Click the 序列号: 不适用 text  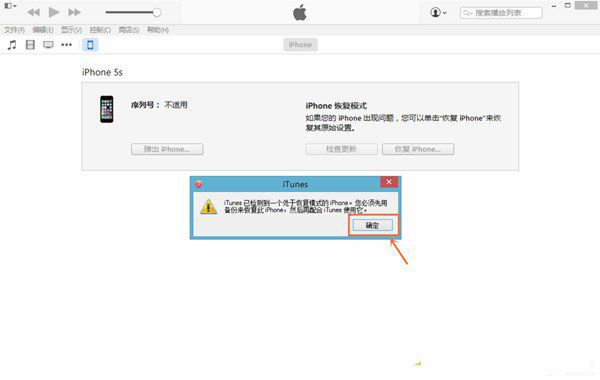[x=159, y=105]
